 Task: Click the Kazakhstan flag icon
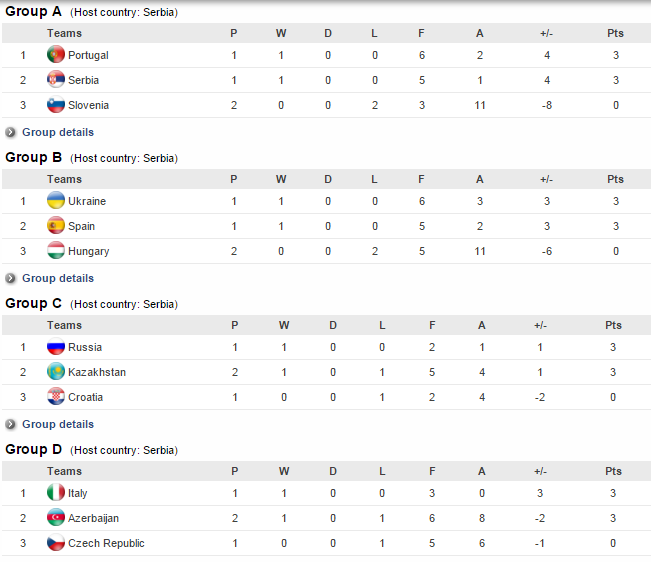click(x=56, y=372)
